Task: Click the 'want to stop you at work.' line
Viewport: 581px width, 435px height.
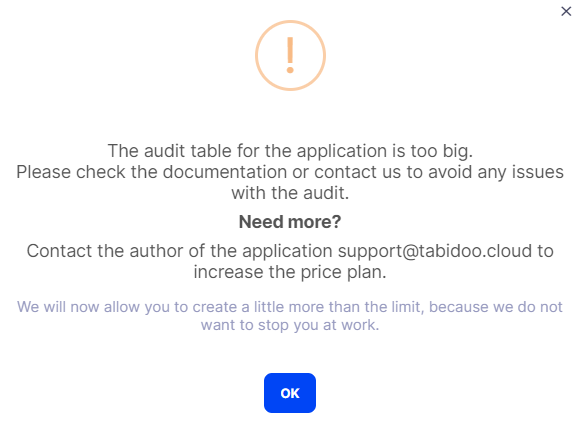Action: pos(290,325)
